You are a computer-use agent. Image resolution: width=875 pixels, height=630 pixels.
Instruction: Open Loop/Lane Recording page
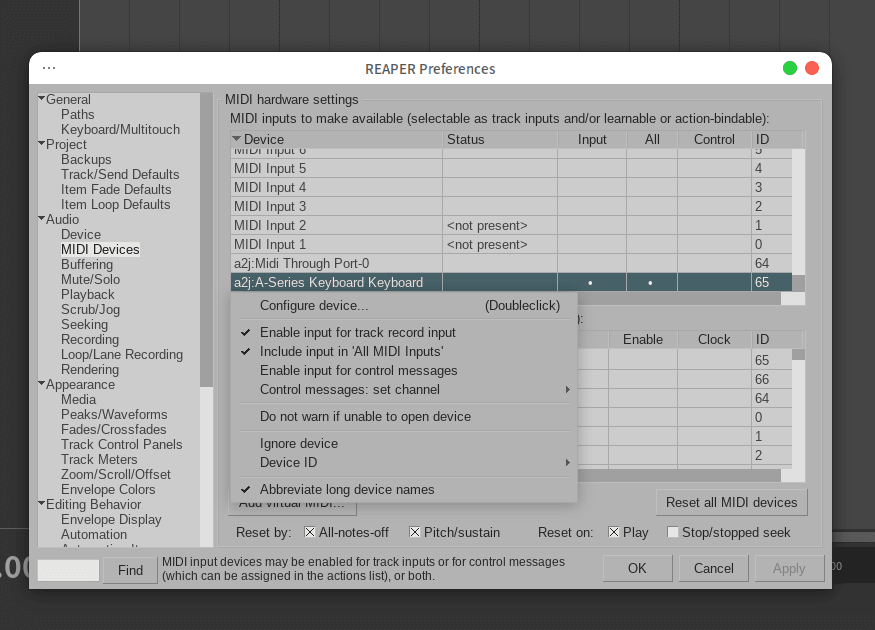pos(122,355)
